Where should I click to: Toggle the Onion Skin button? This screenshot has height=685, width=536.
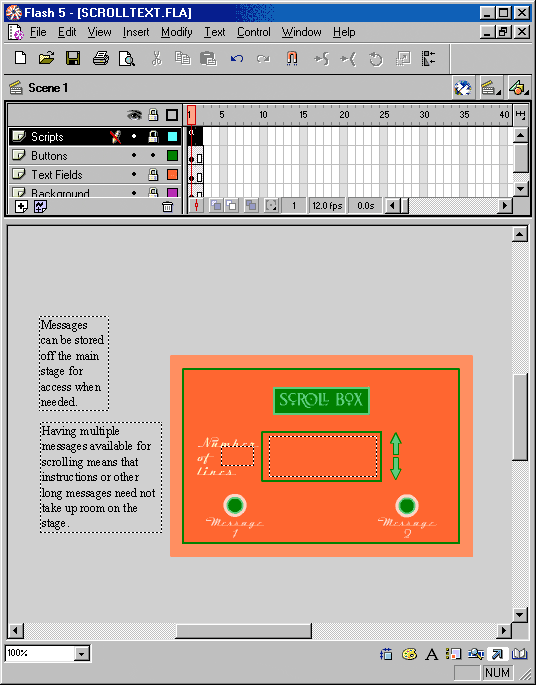pos(215,205)
